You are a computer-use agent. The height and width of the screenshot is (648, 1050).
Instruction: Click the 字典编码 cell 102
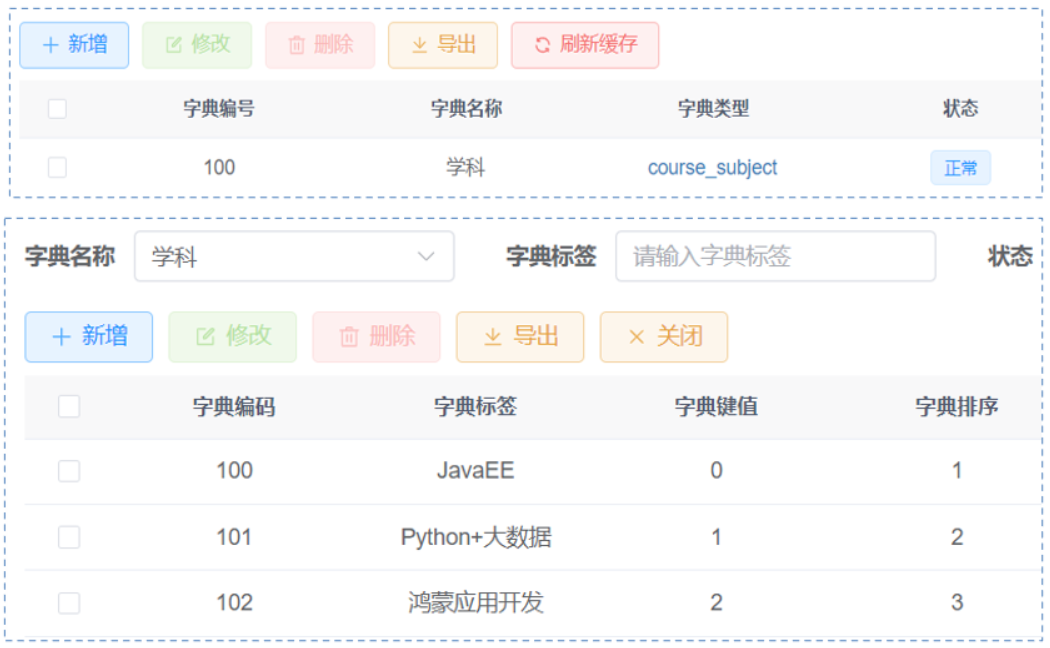click(x=234, y=602)
